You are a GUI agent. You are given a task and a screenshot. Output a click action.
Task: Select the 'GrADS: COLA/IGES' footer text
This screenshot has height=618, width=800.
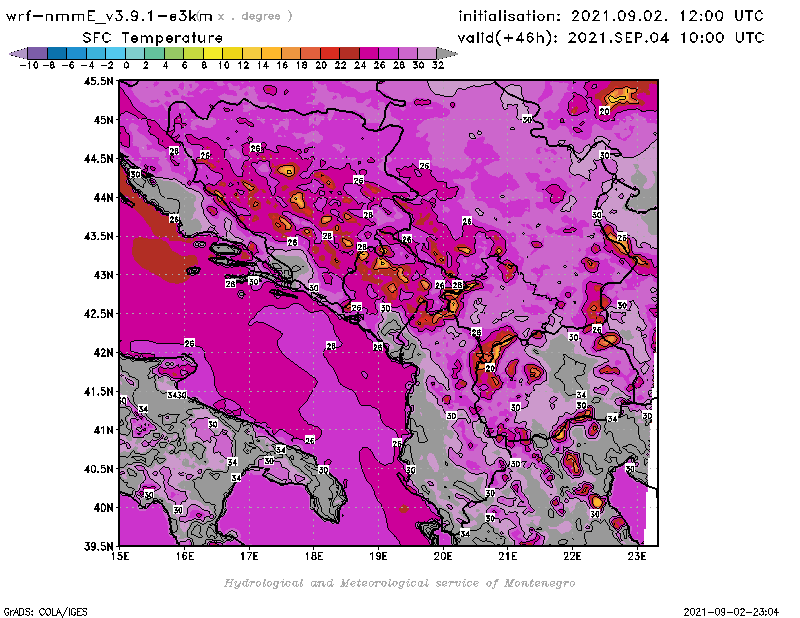click(x=45, y=612)
